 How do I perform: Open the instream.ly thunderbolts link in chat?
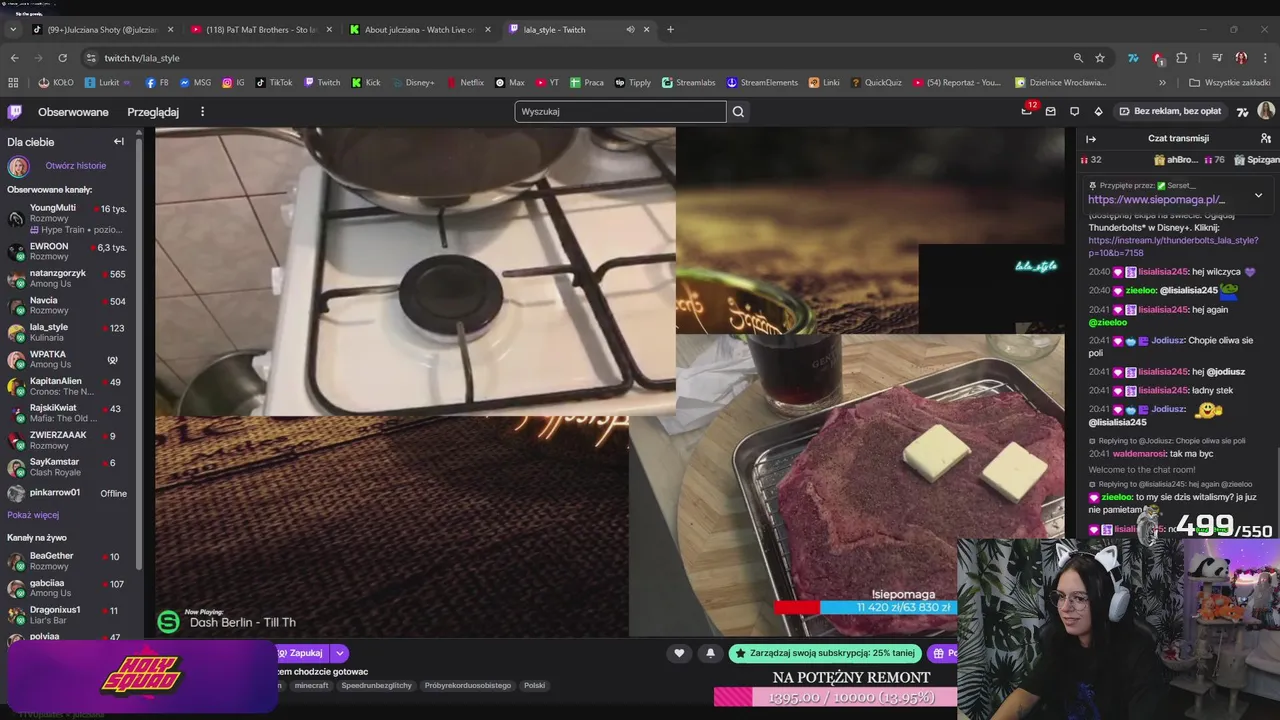tap(1173, 247)
